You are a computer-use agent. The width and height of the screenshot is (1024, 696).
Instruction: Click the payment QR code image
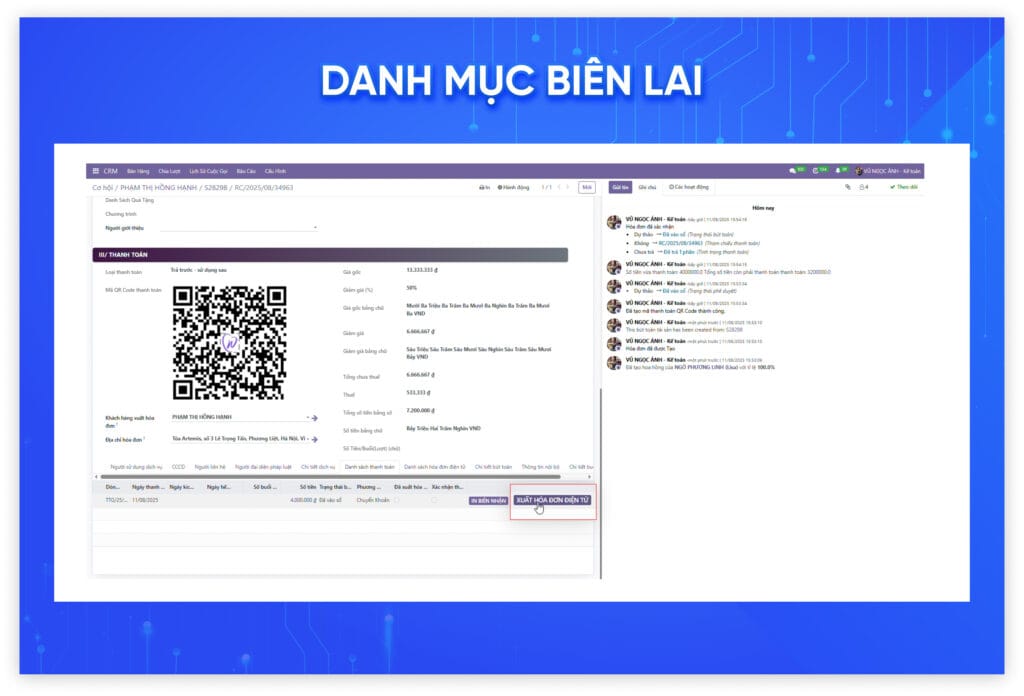[229, 342]
